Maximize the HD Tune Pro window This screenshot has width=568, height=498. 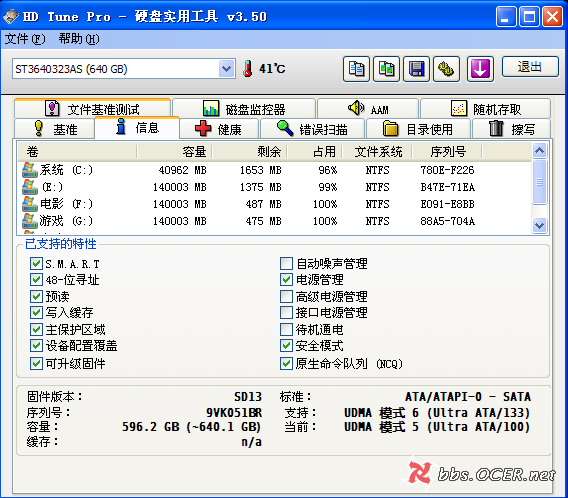(x=529, y=16)
